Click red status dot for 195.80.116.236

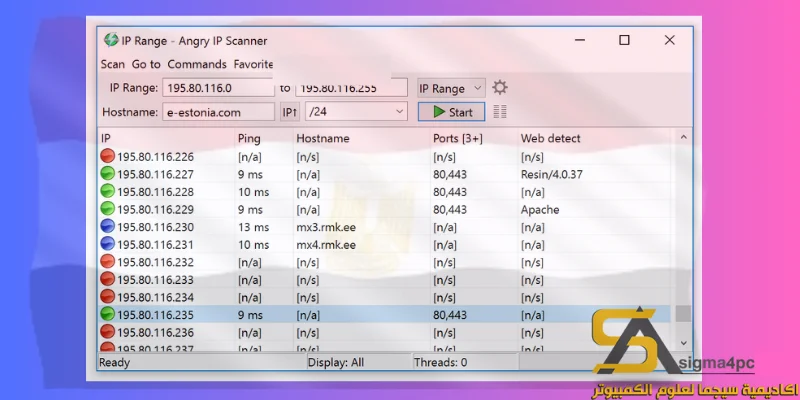[108, 332]
